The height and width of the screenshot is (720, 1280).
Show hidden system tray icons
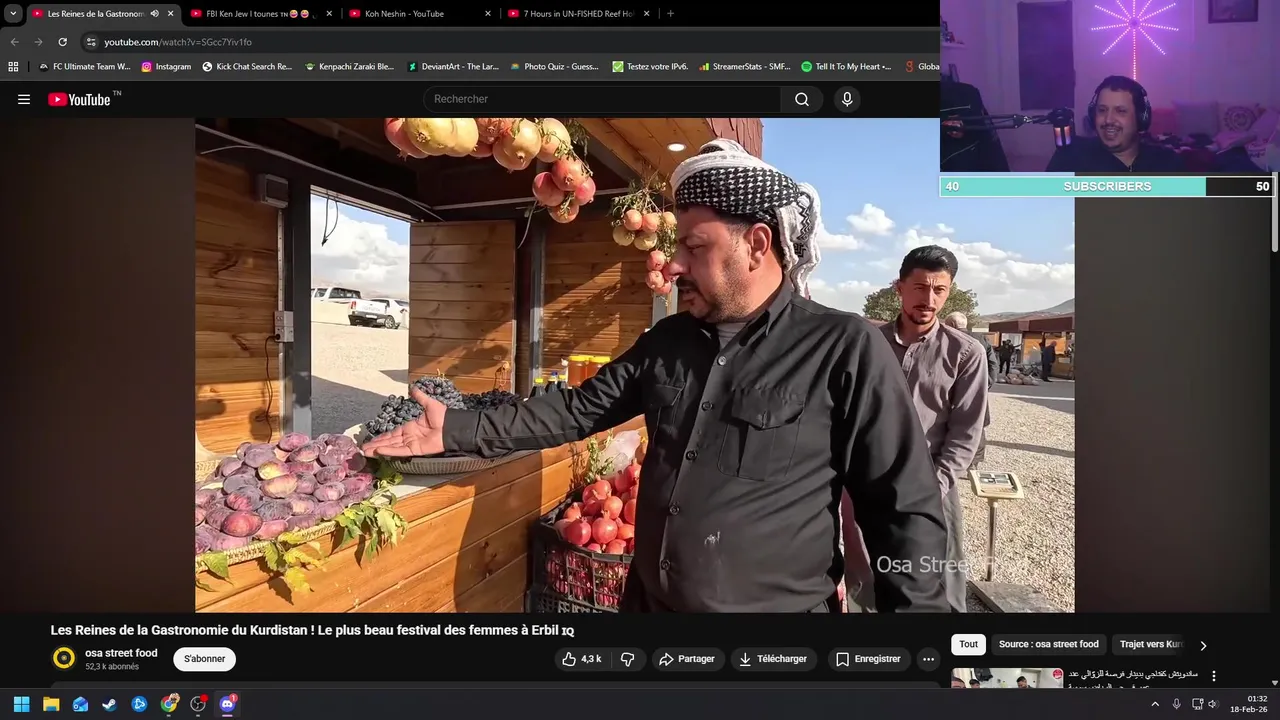coord(1155,704)
